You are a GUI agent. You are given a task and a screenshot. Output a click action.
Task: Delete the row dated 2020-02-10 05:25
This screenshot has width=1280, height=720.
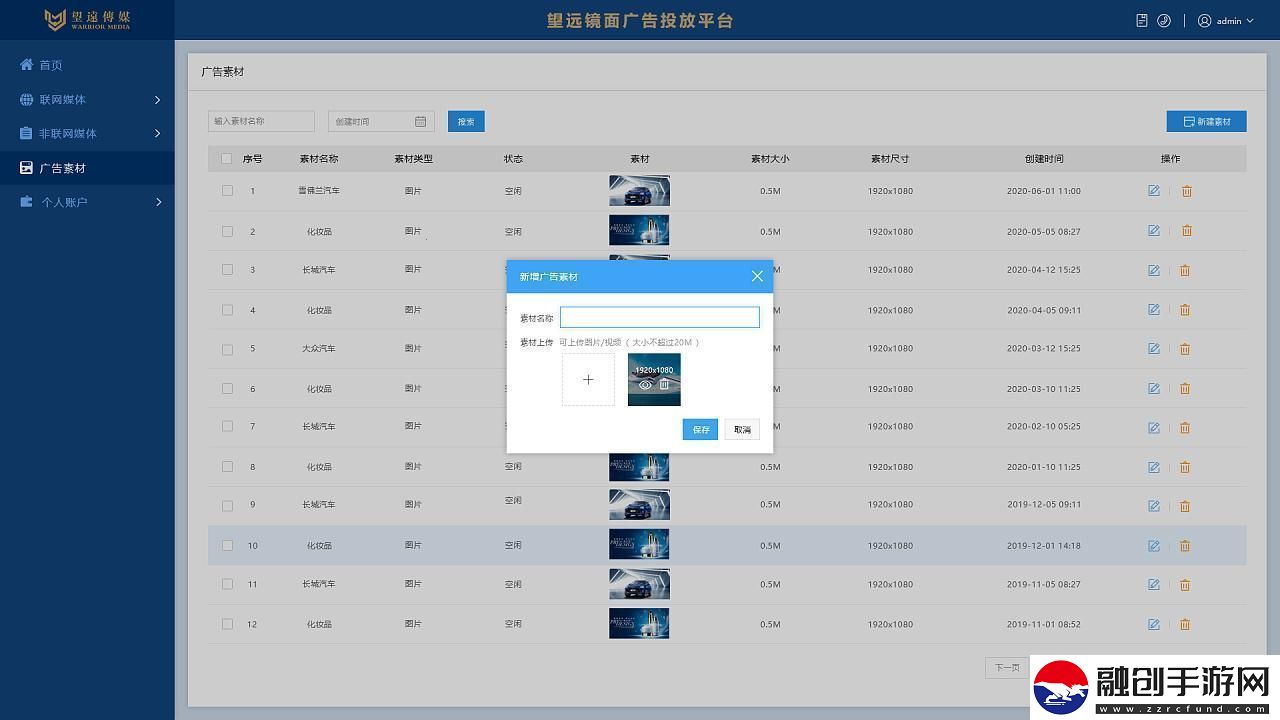[1185, 427]
